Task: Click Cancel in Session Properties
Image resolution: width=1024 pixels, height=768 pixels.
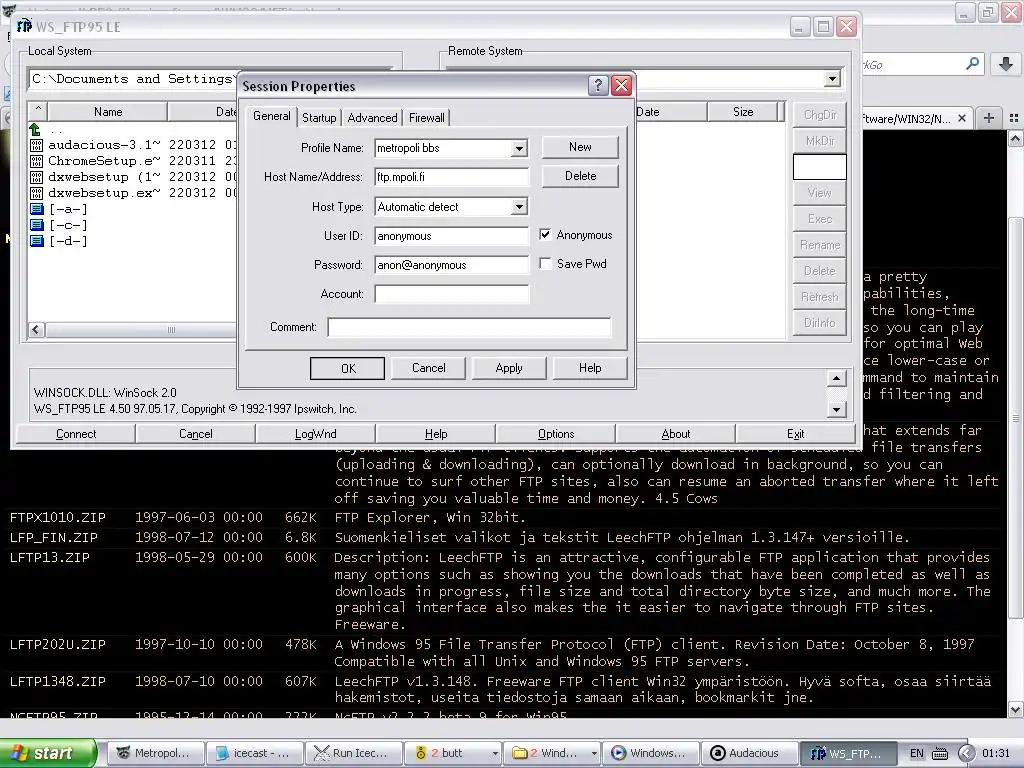Action: click(428, 368)
